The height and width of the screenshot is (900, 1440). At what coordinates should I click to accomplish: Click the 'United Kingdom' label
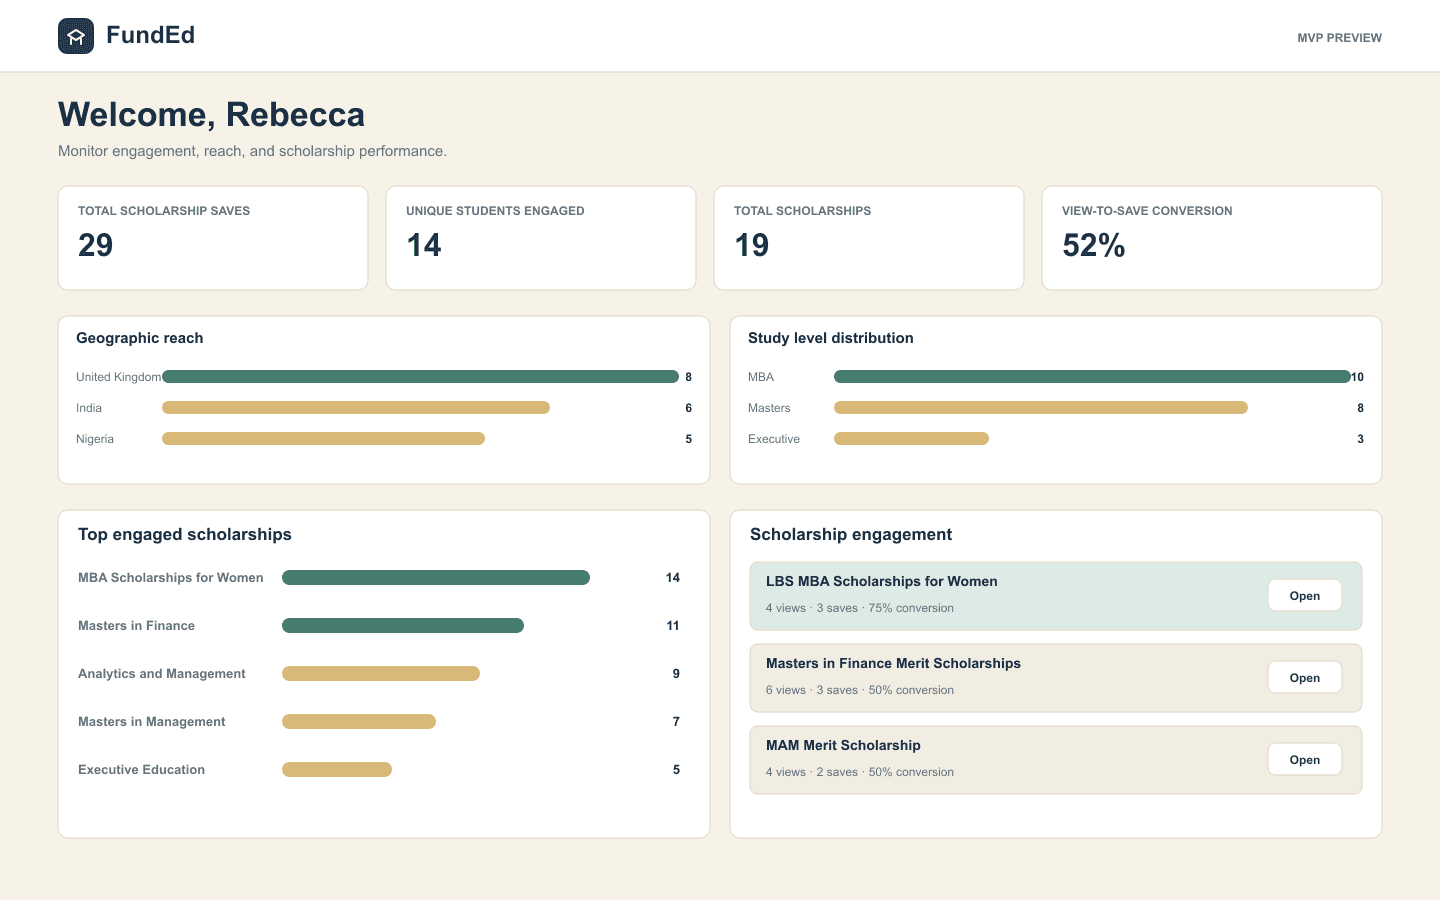pyautogui.click(x=118, y=377)
